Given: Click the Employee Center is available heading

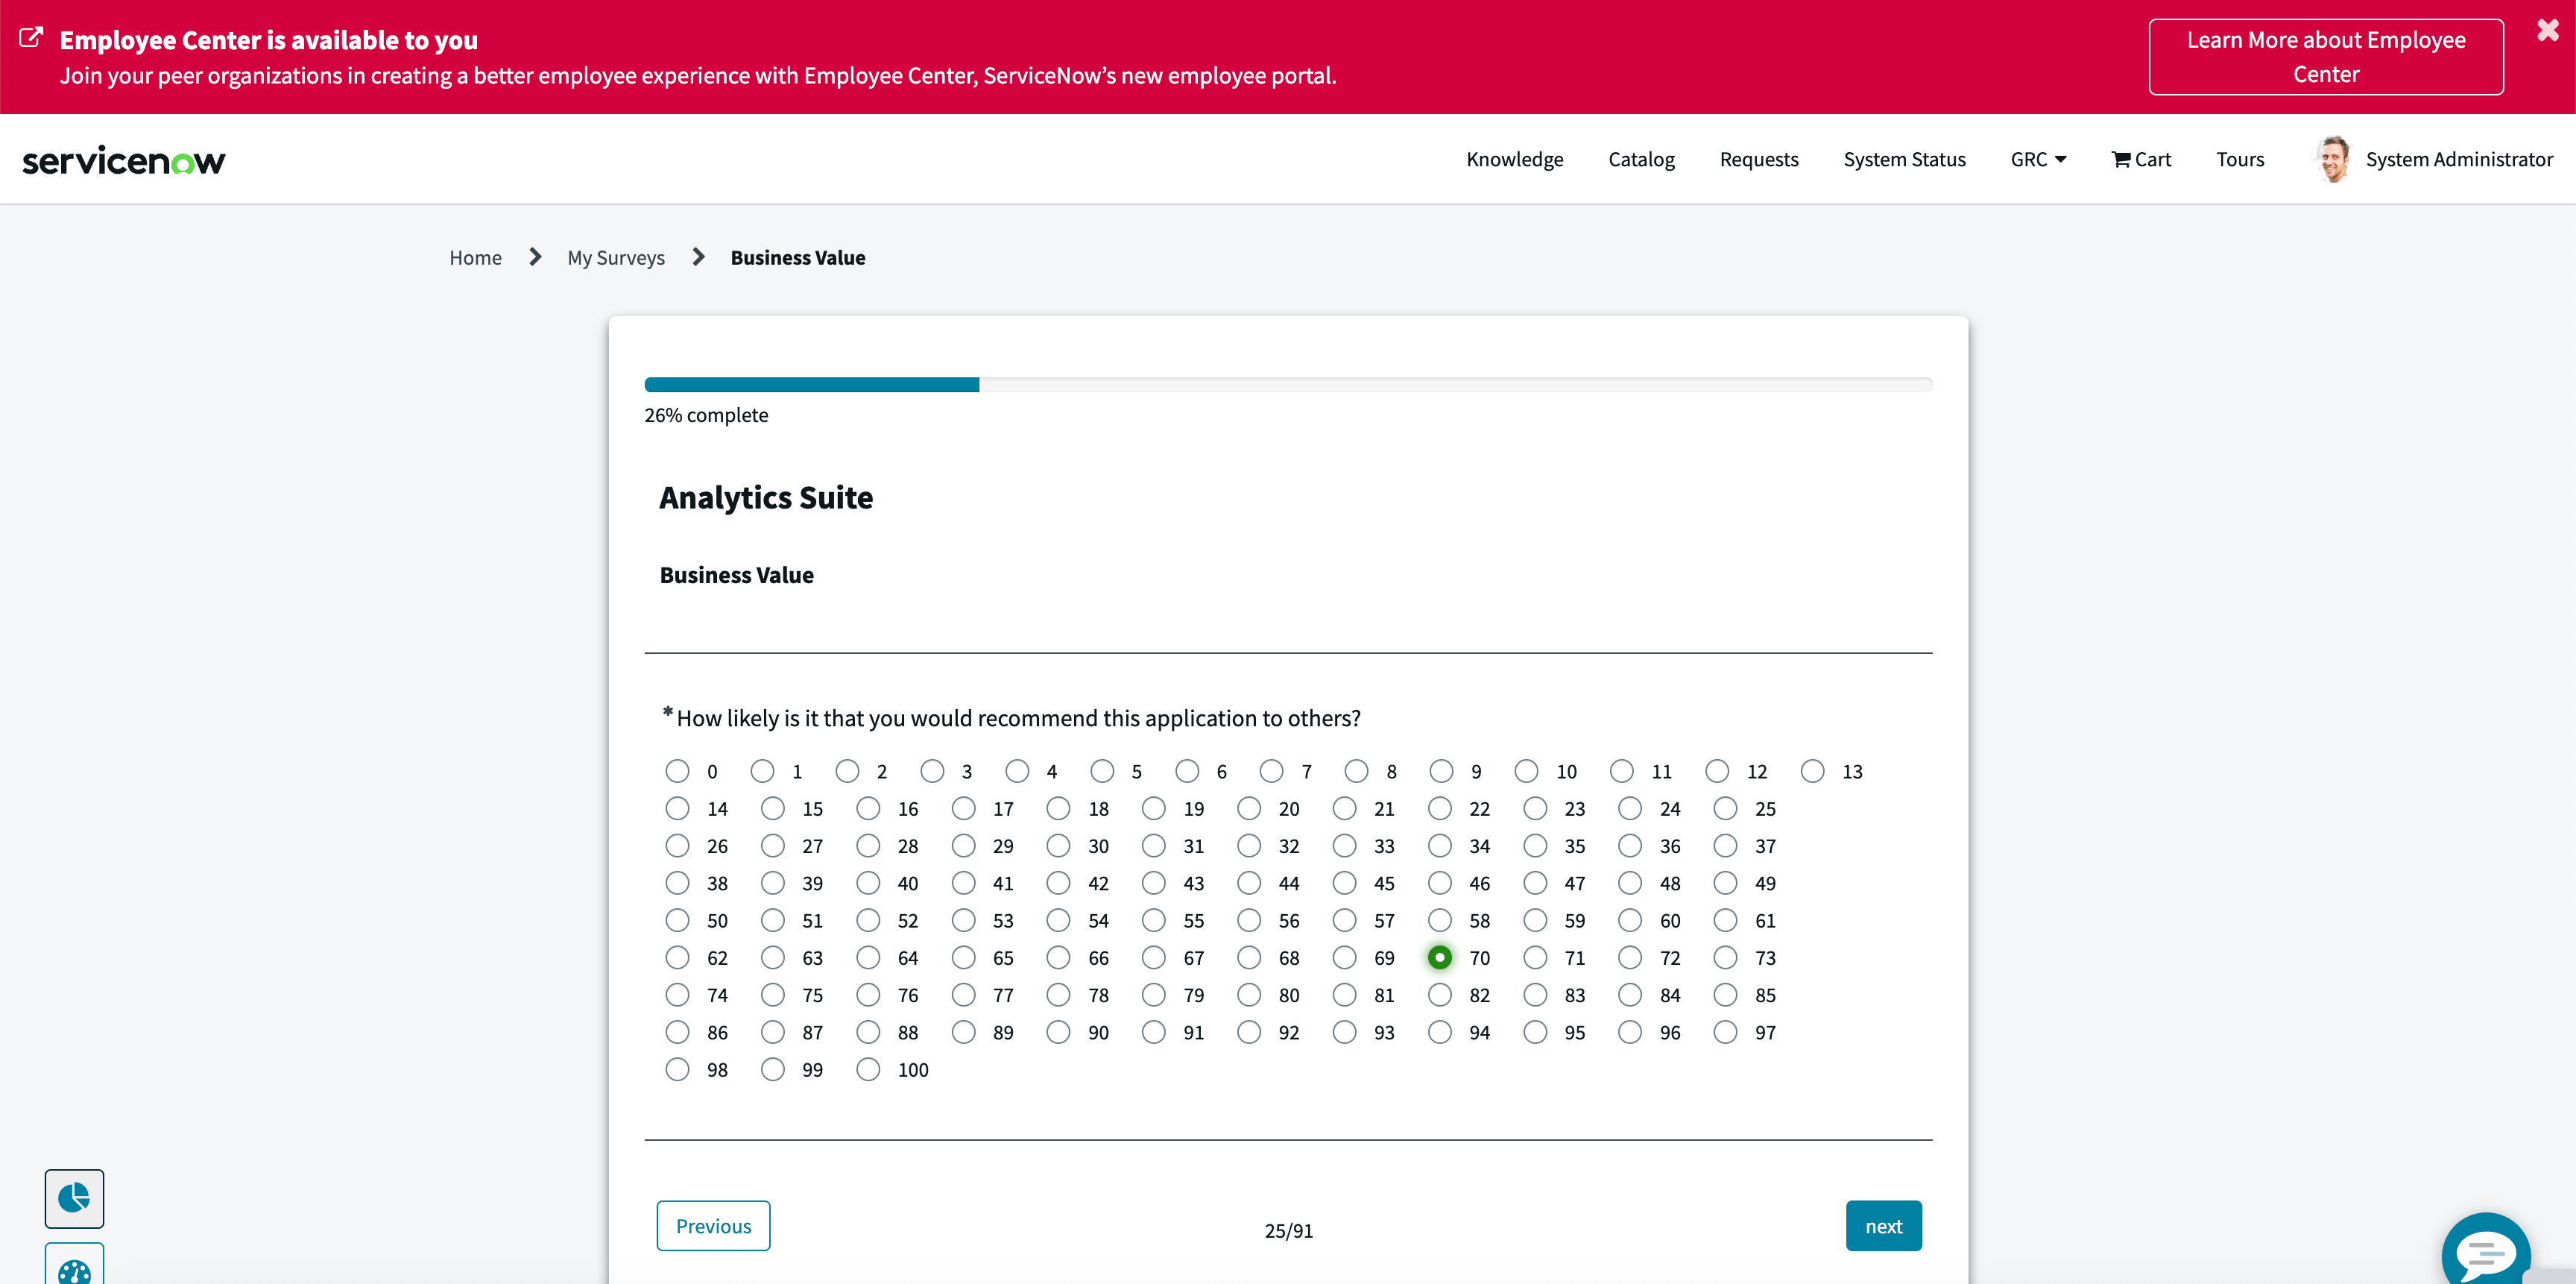Looking at the screenshot, I should point(268,40).
